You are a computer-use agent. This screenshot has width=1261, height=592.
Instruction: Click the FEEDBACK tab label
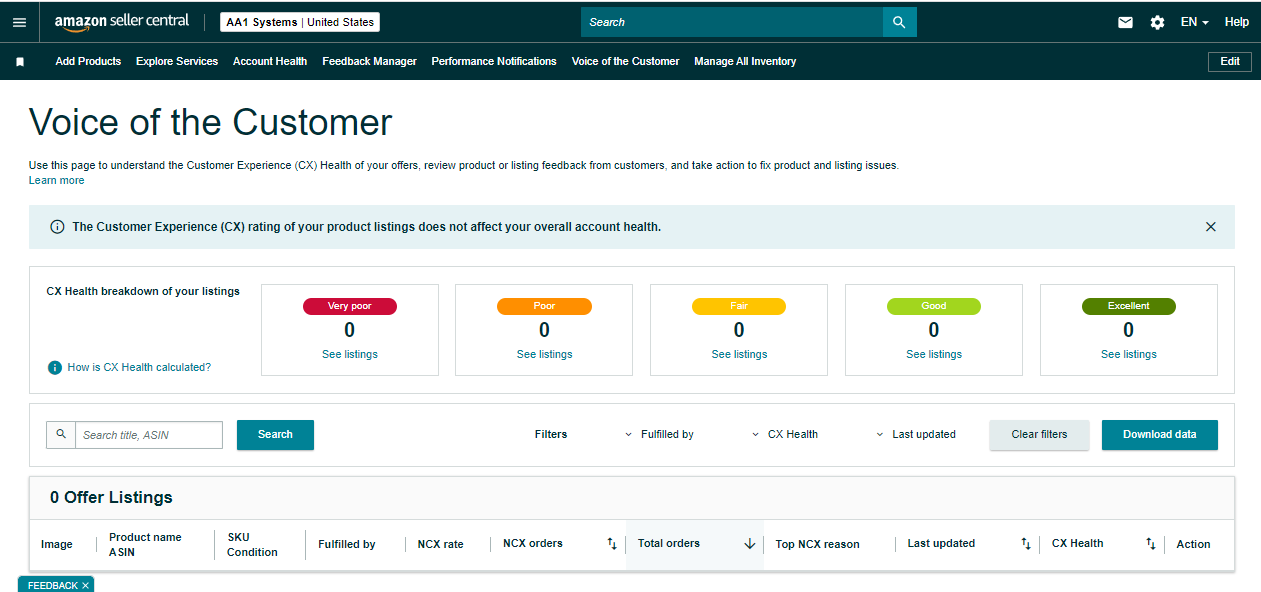pyautogui.click(x=52, y=585)
